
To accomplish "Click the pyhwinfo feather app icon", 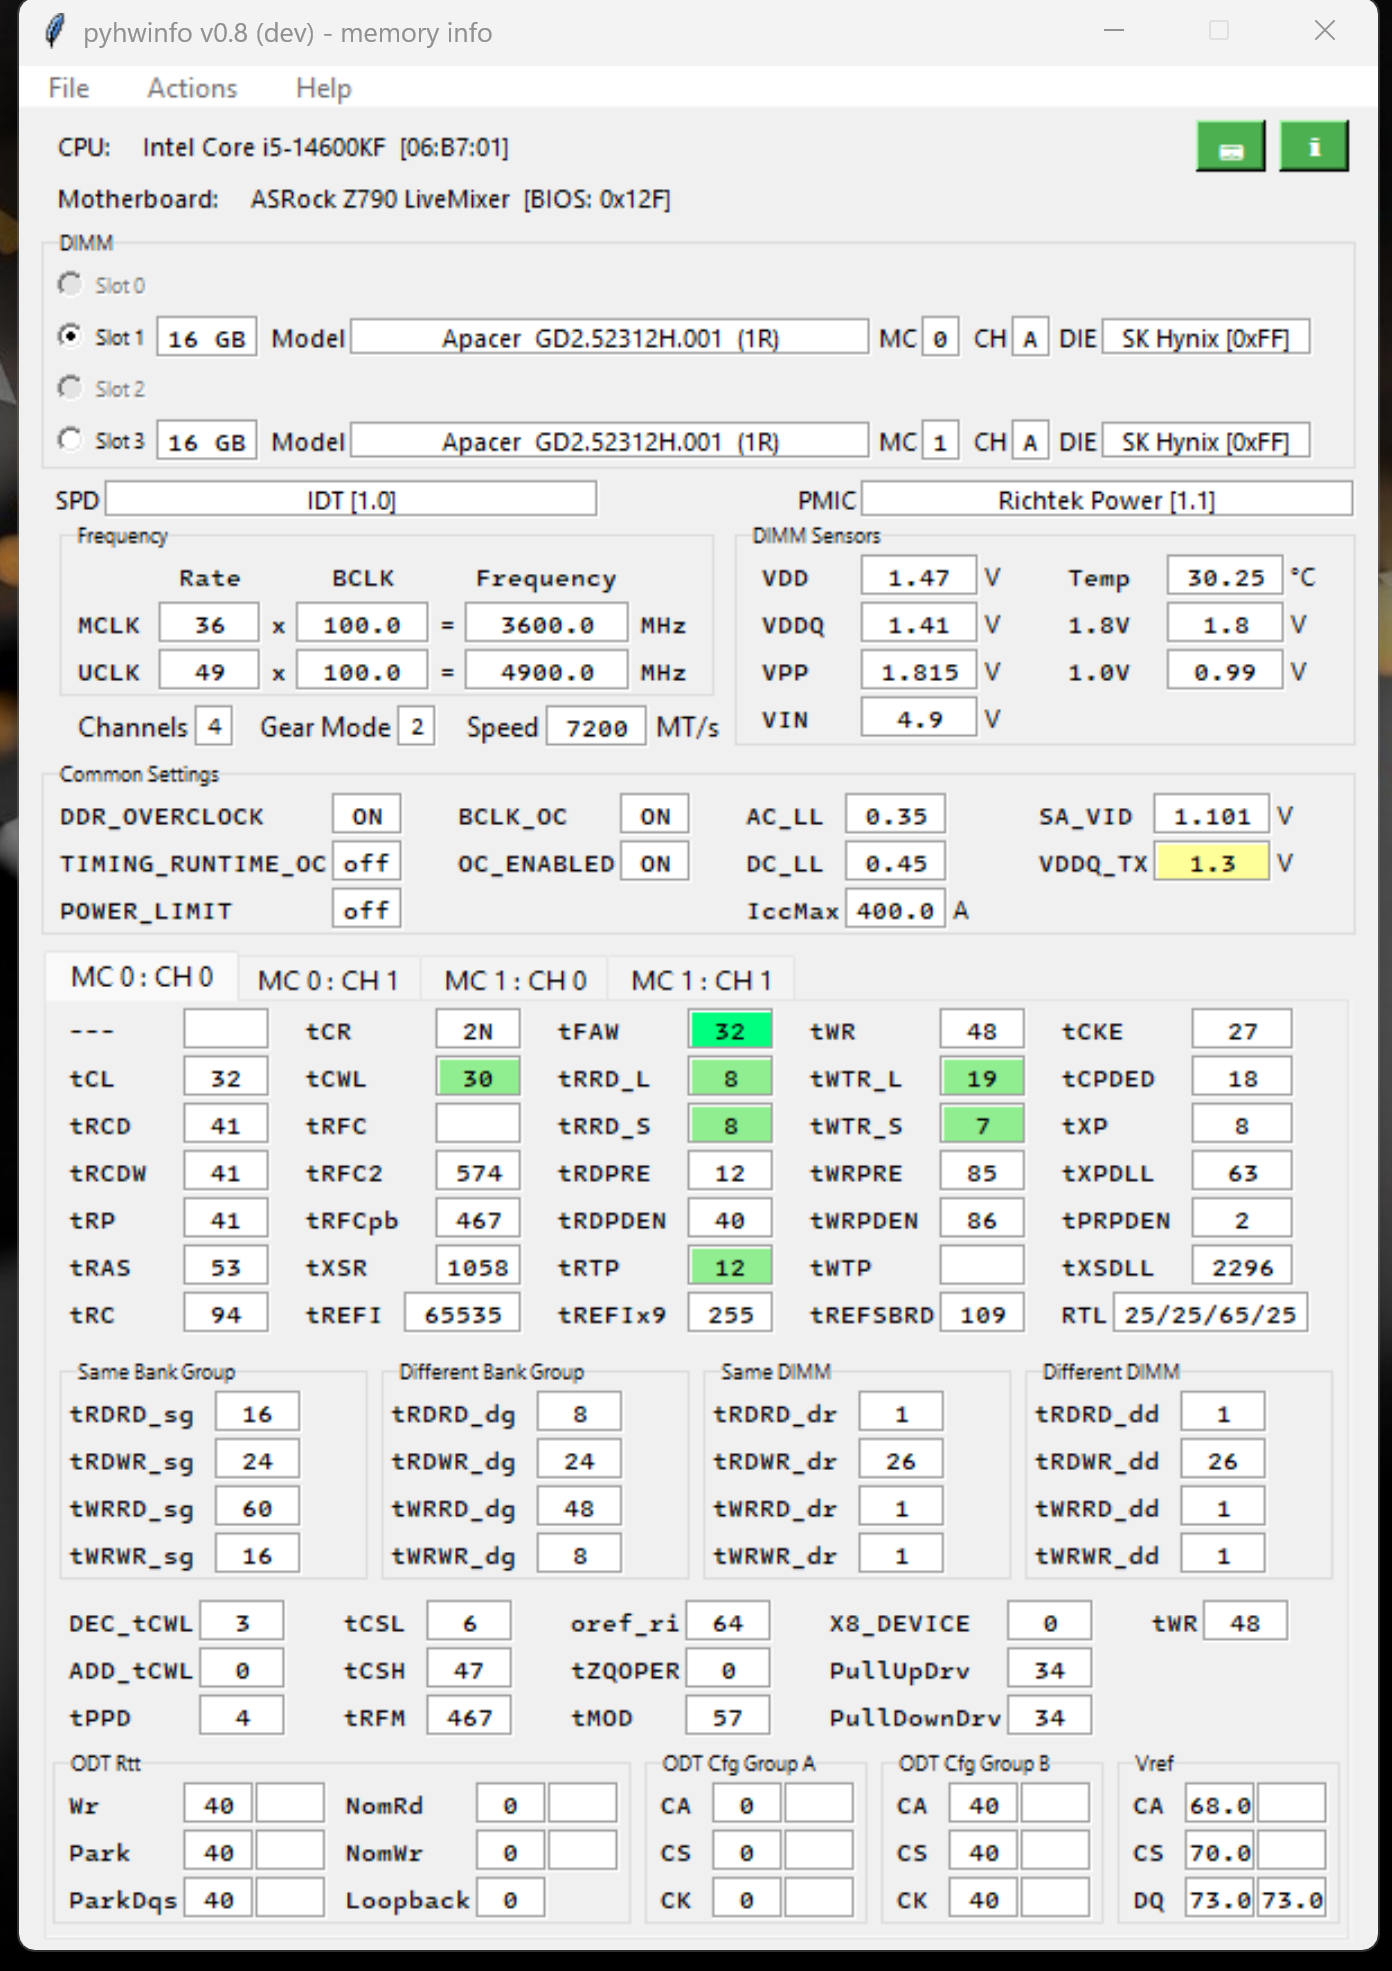I will [56, 32].
